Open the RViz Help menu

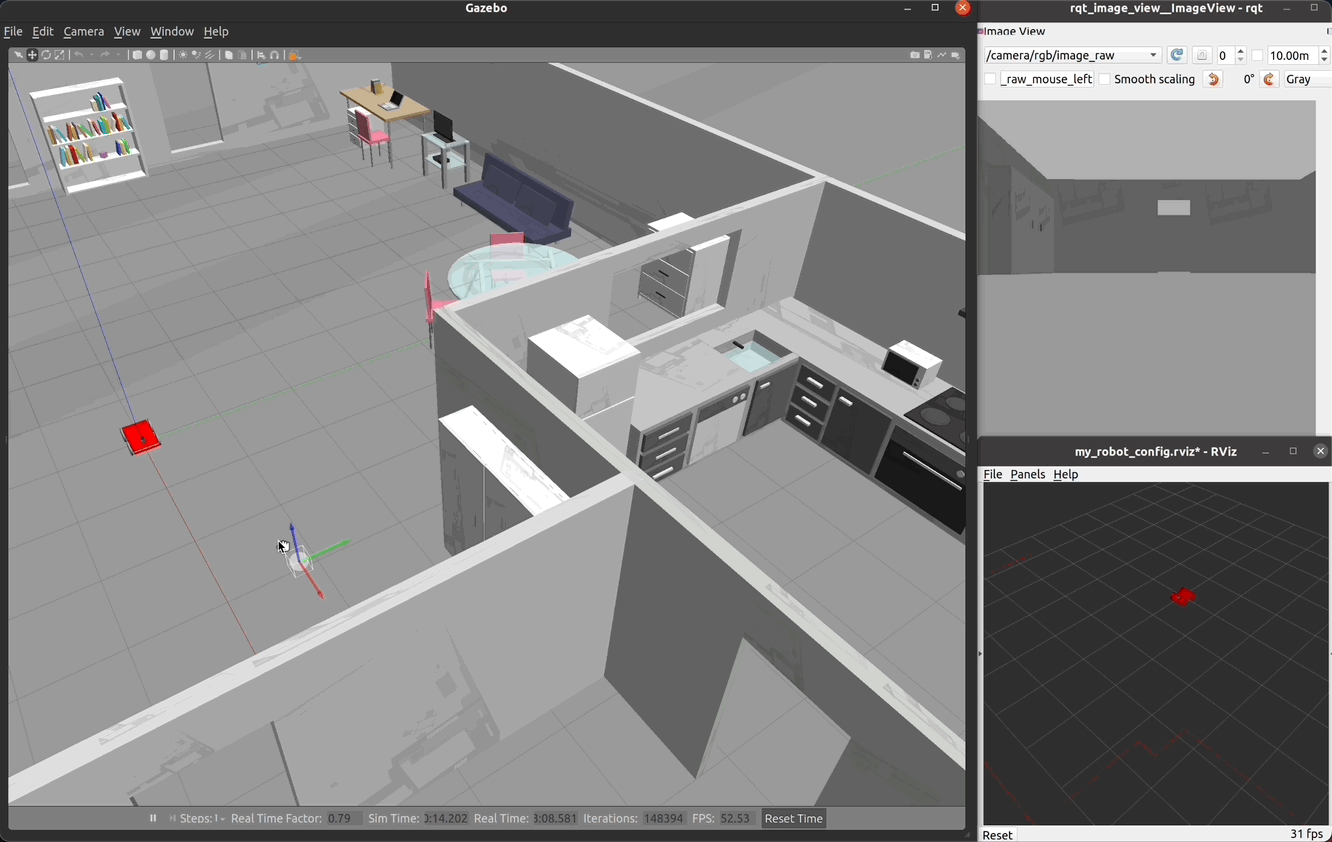(x=1066, y=474)
